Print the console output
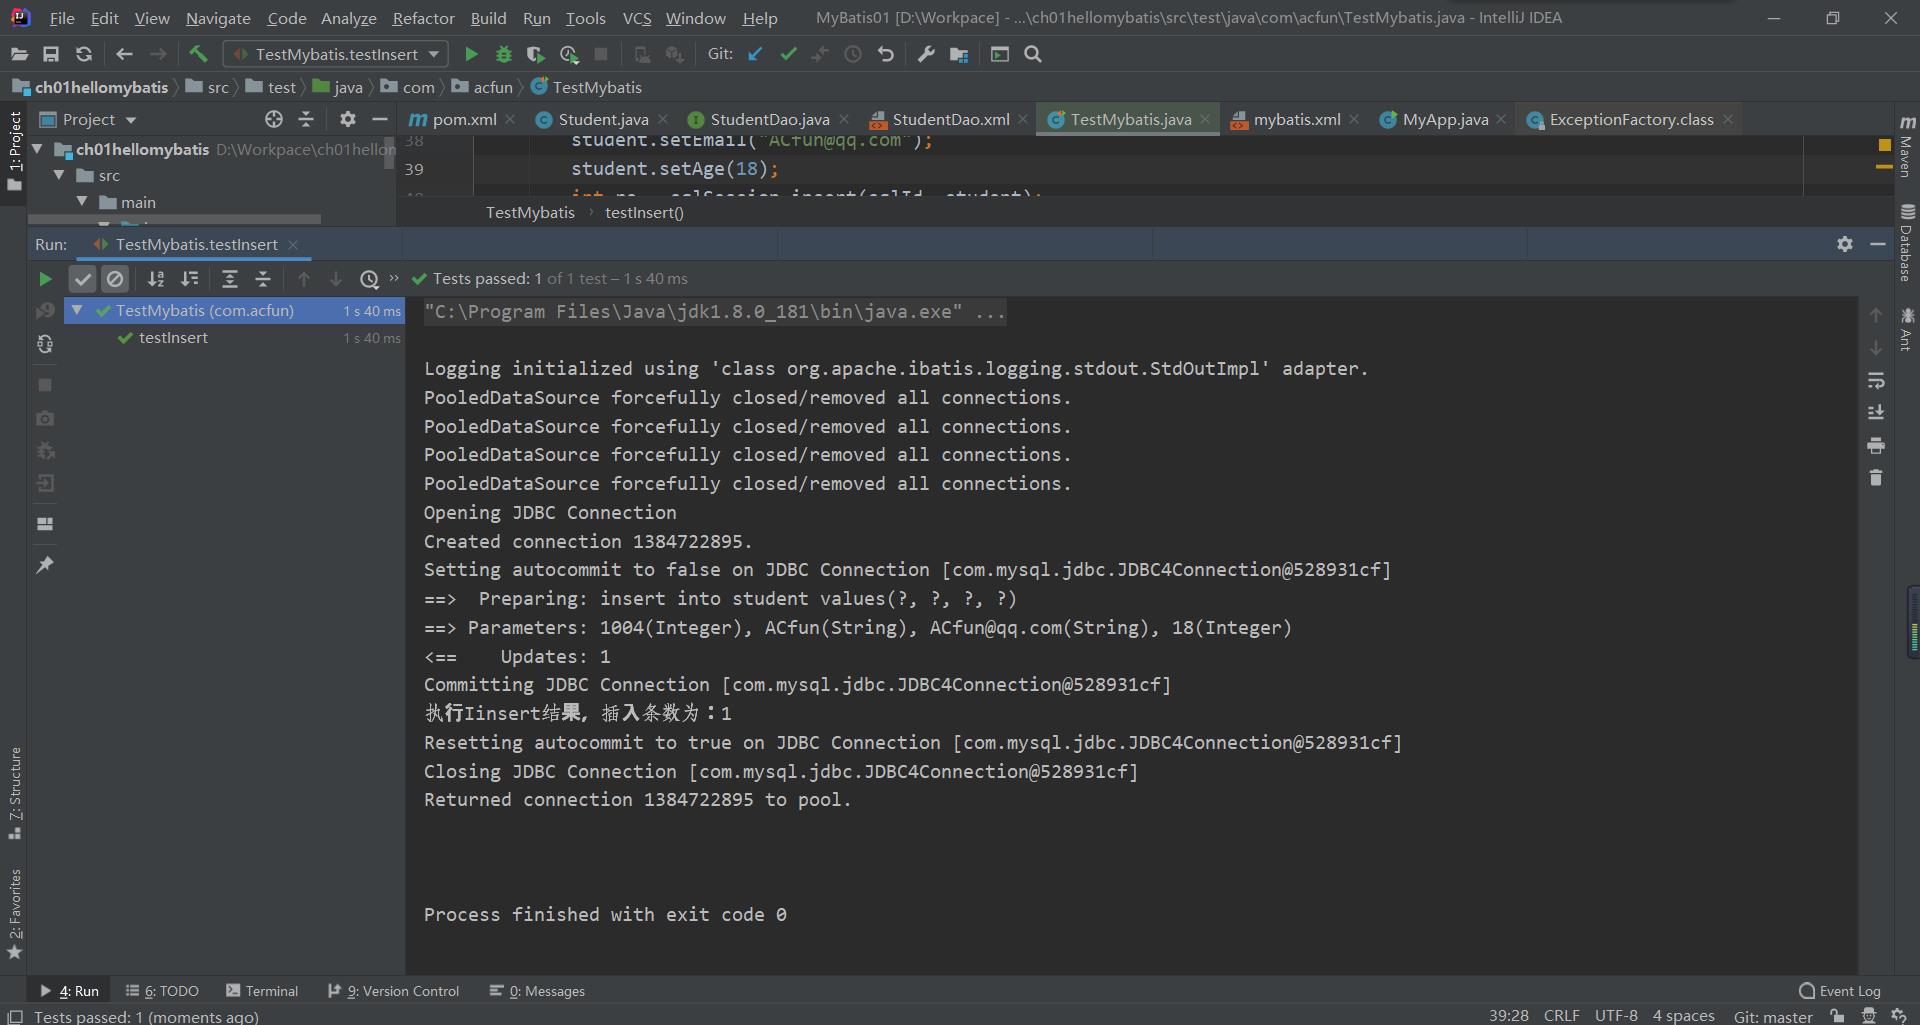 tap(1876, 445)
